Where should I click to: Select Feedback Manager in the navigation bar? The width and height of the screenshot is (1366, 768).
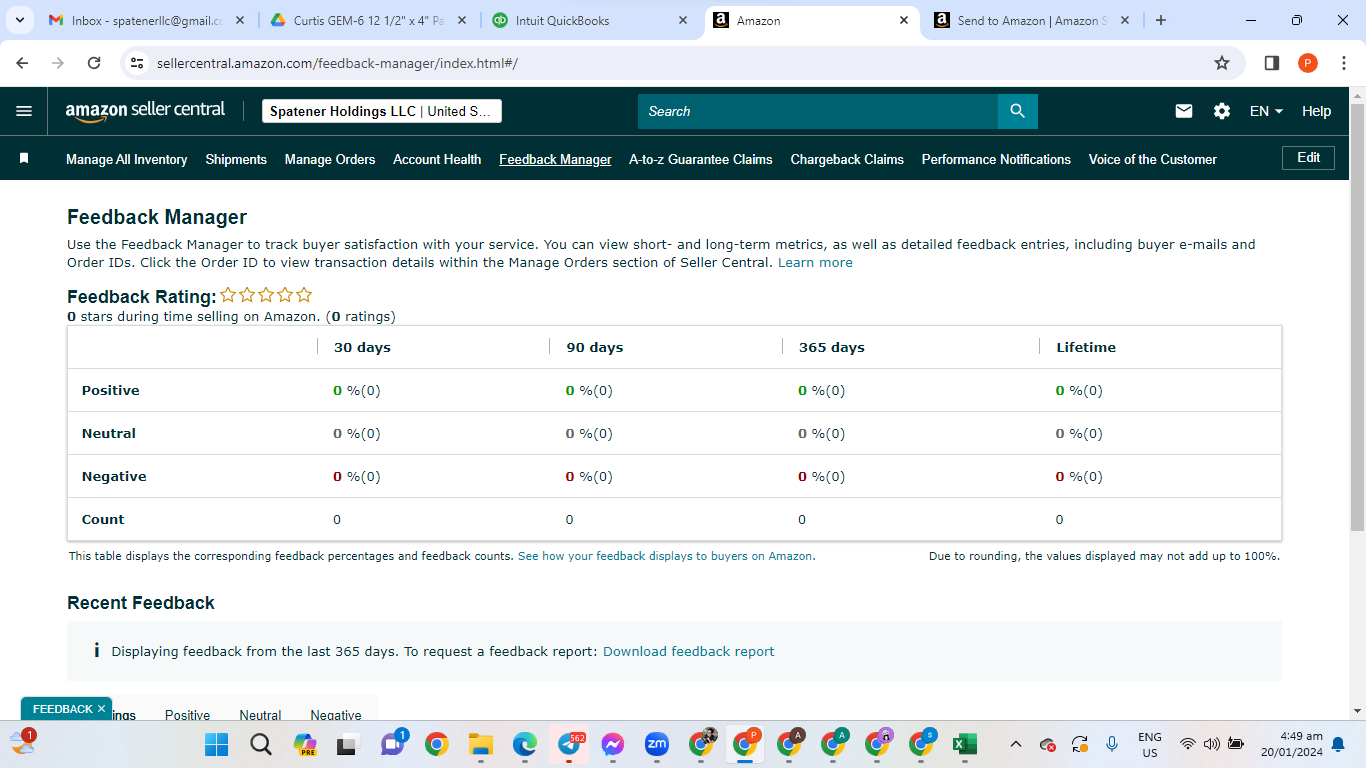point(555,159)
